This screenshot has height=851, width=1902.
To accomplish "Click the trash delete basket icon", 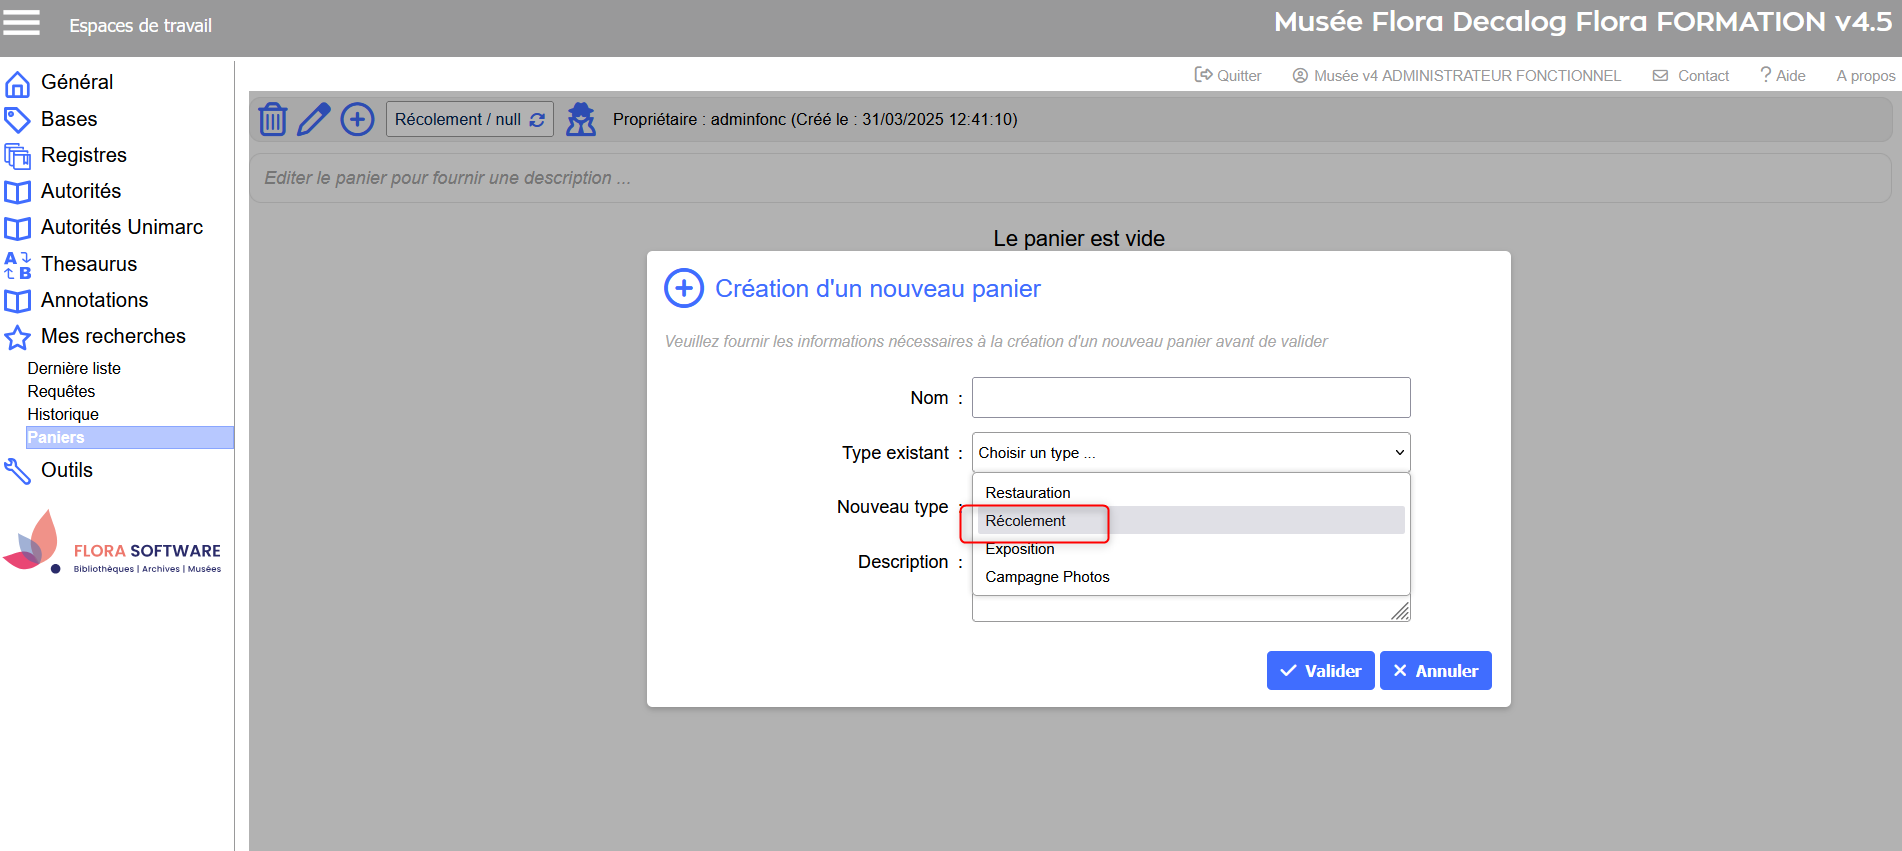I will coord(273,119).
